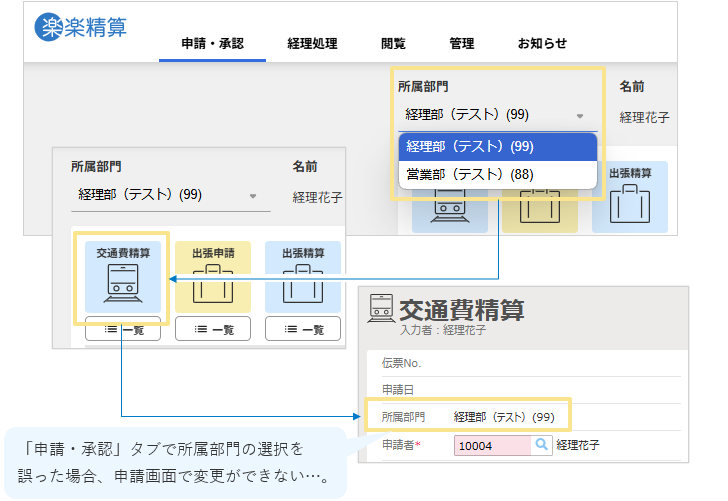Click the magnifier search icon beside 申請者 field
The image size is (728, 501).
540,445
